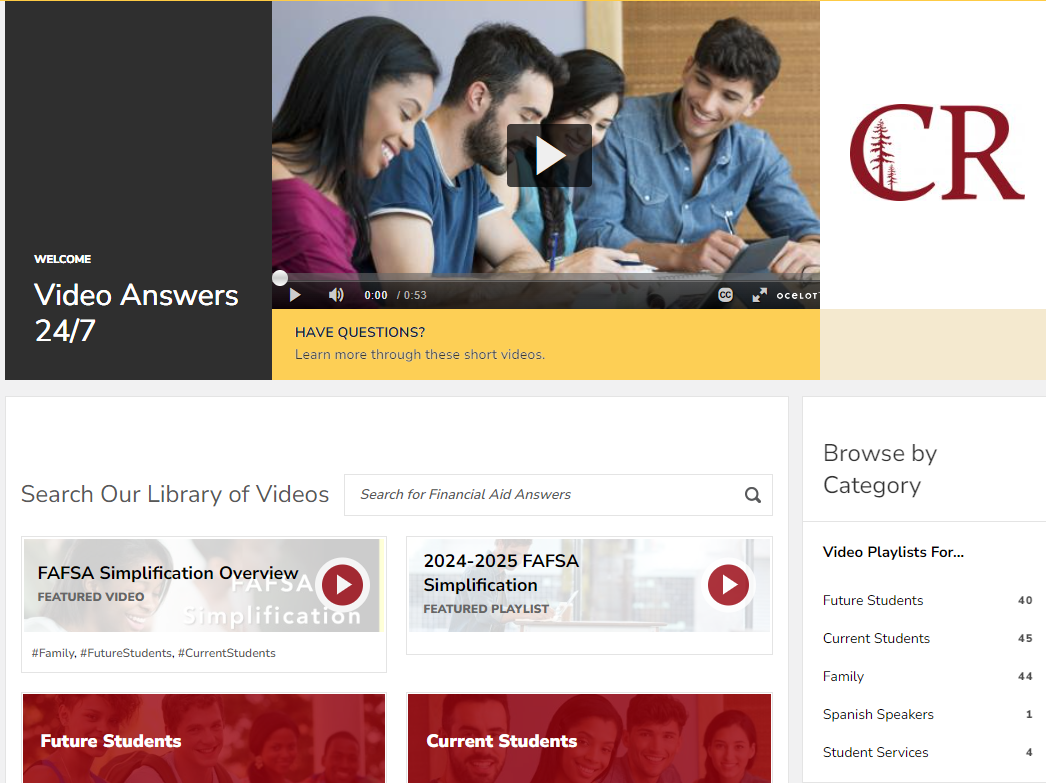Open Current Students playlist category
The height and width of the screenshot is (783, 1046).
(876, 638)
